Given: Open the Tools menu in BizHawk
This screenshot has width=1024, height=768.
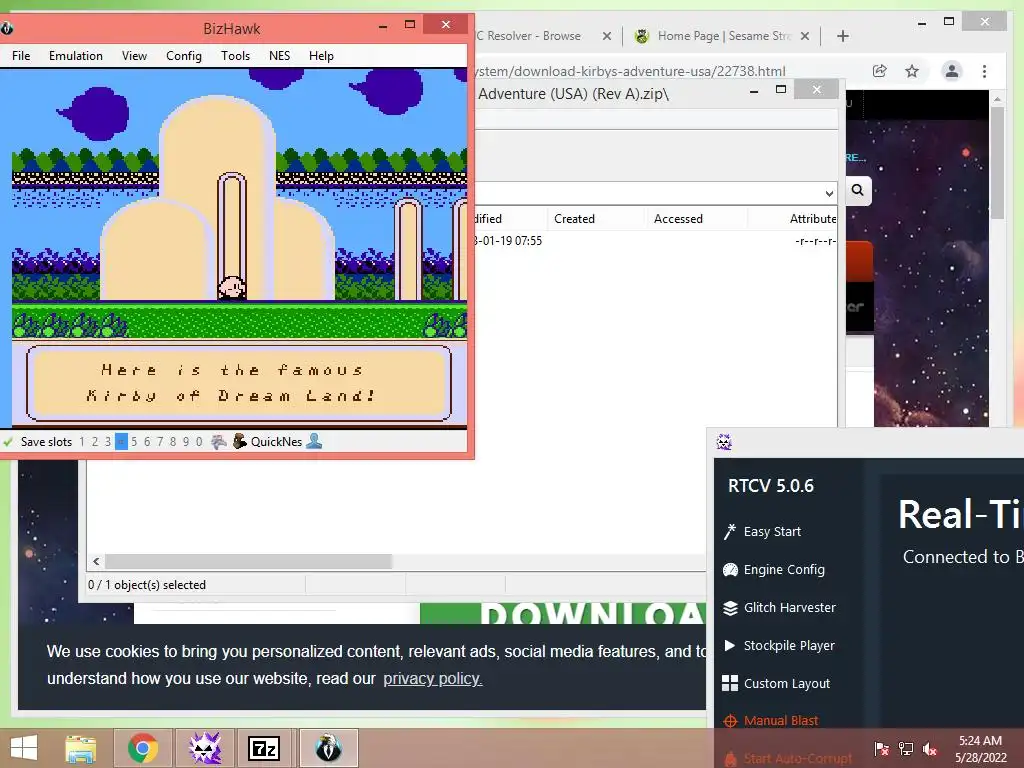Looking at the screenshot, I should click(x=235, y=56).
